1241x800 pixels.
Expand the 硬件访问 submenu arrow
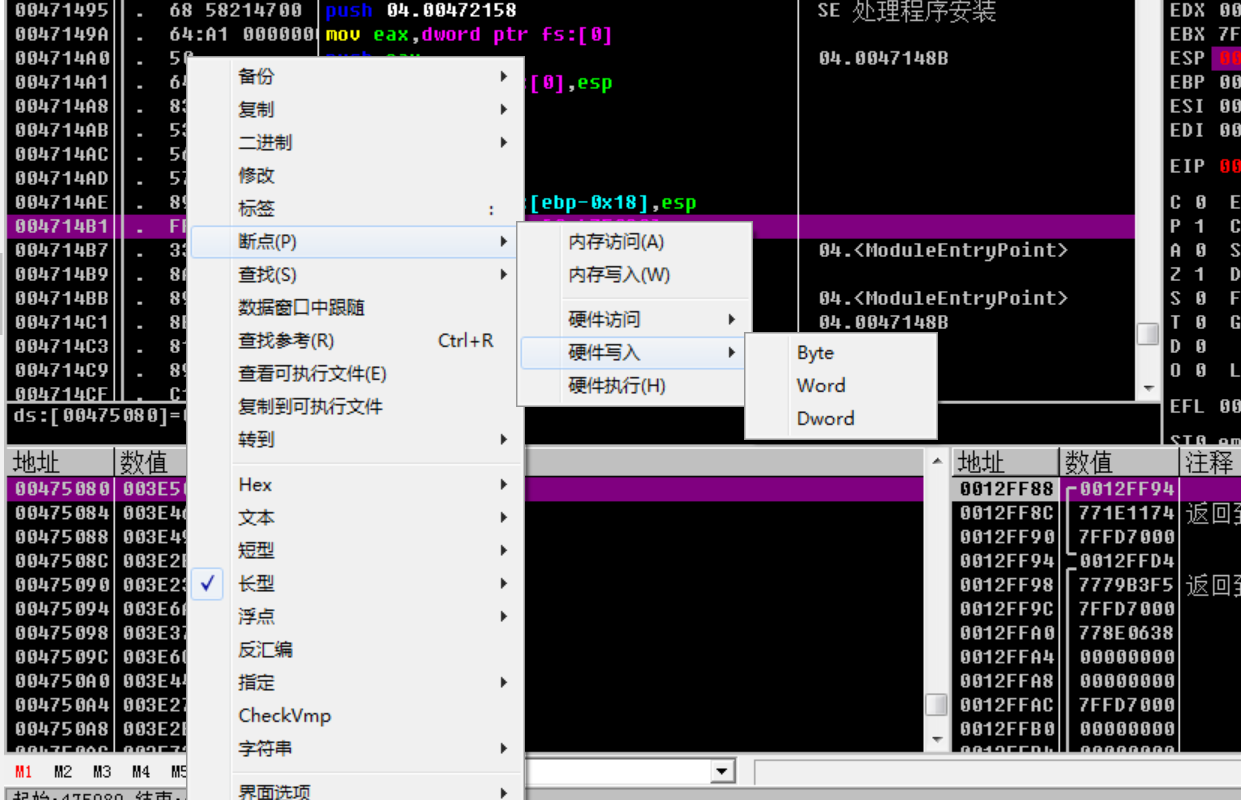tap(732, 320)
